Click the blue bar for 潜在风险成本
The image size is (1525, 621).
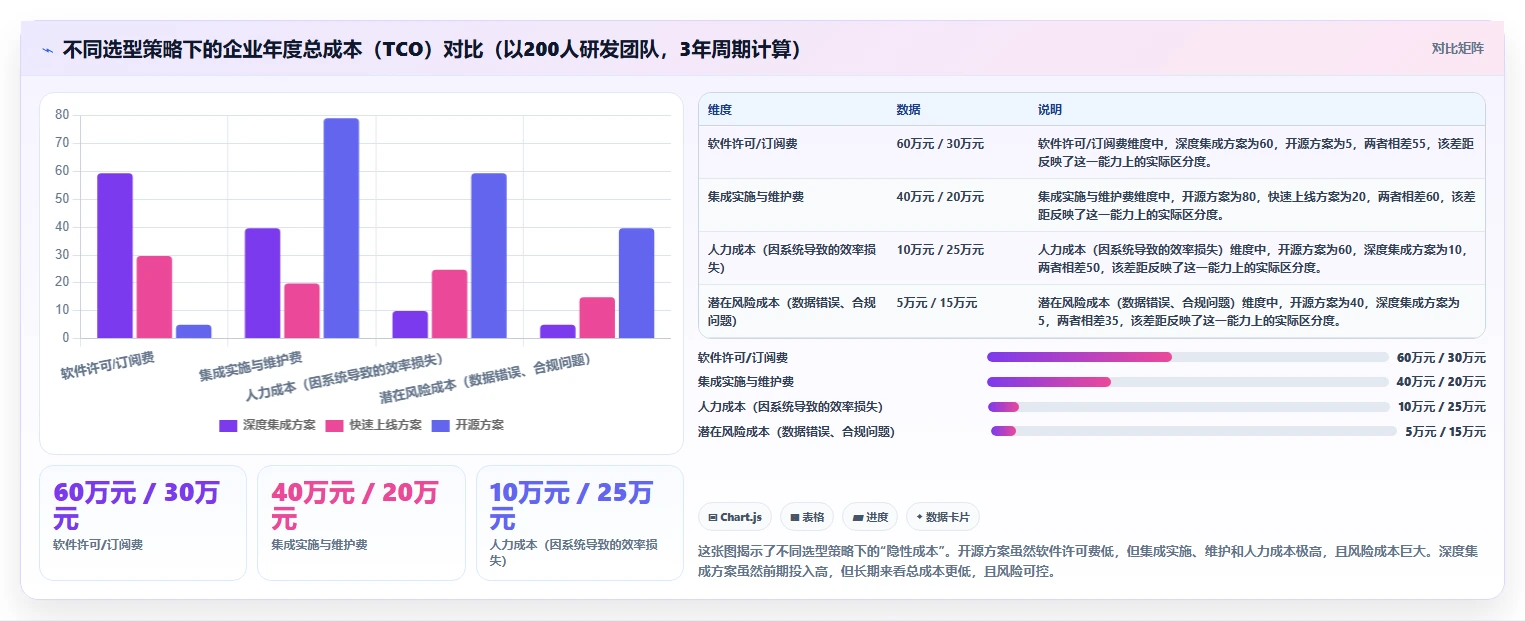click(x=637, y=283)
